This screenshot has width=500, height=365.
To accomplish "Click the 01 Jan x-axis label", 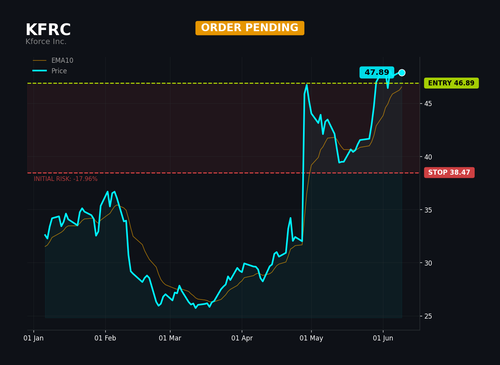I will click(x=33, y=338).
